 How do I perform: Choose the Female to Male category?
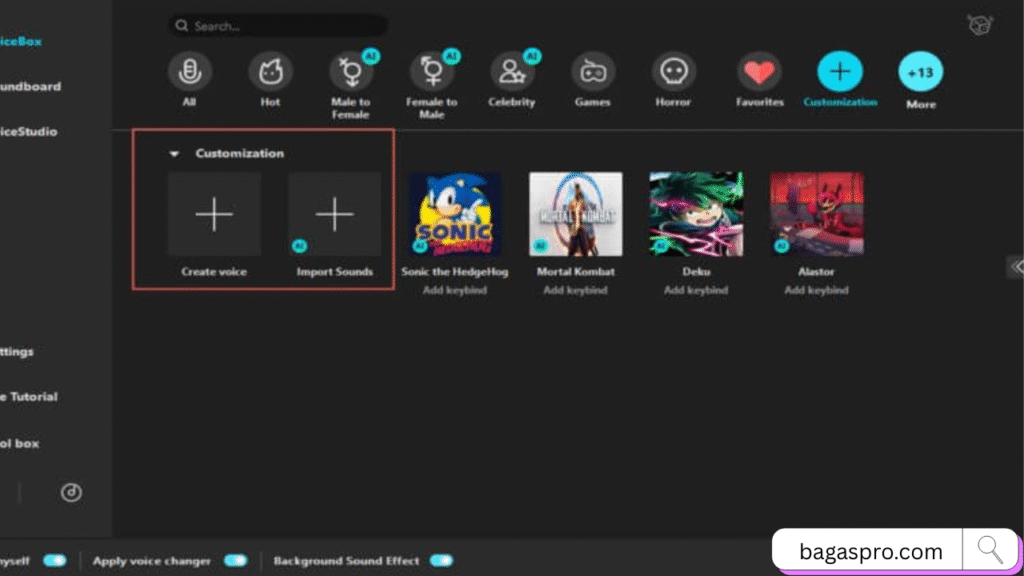tap(431, 72)
